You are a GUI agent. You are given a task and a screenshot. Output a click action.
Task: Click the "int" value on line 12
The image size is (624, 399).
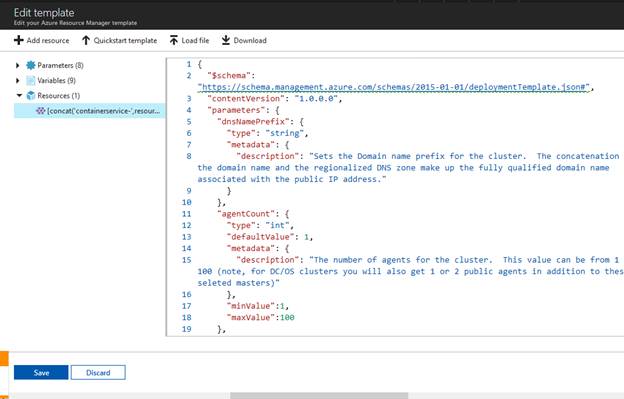point(277,226)
